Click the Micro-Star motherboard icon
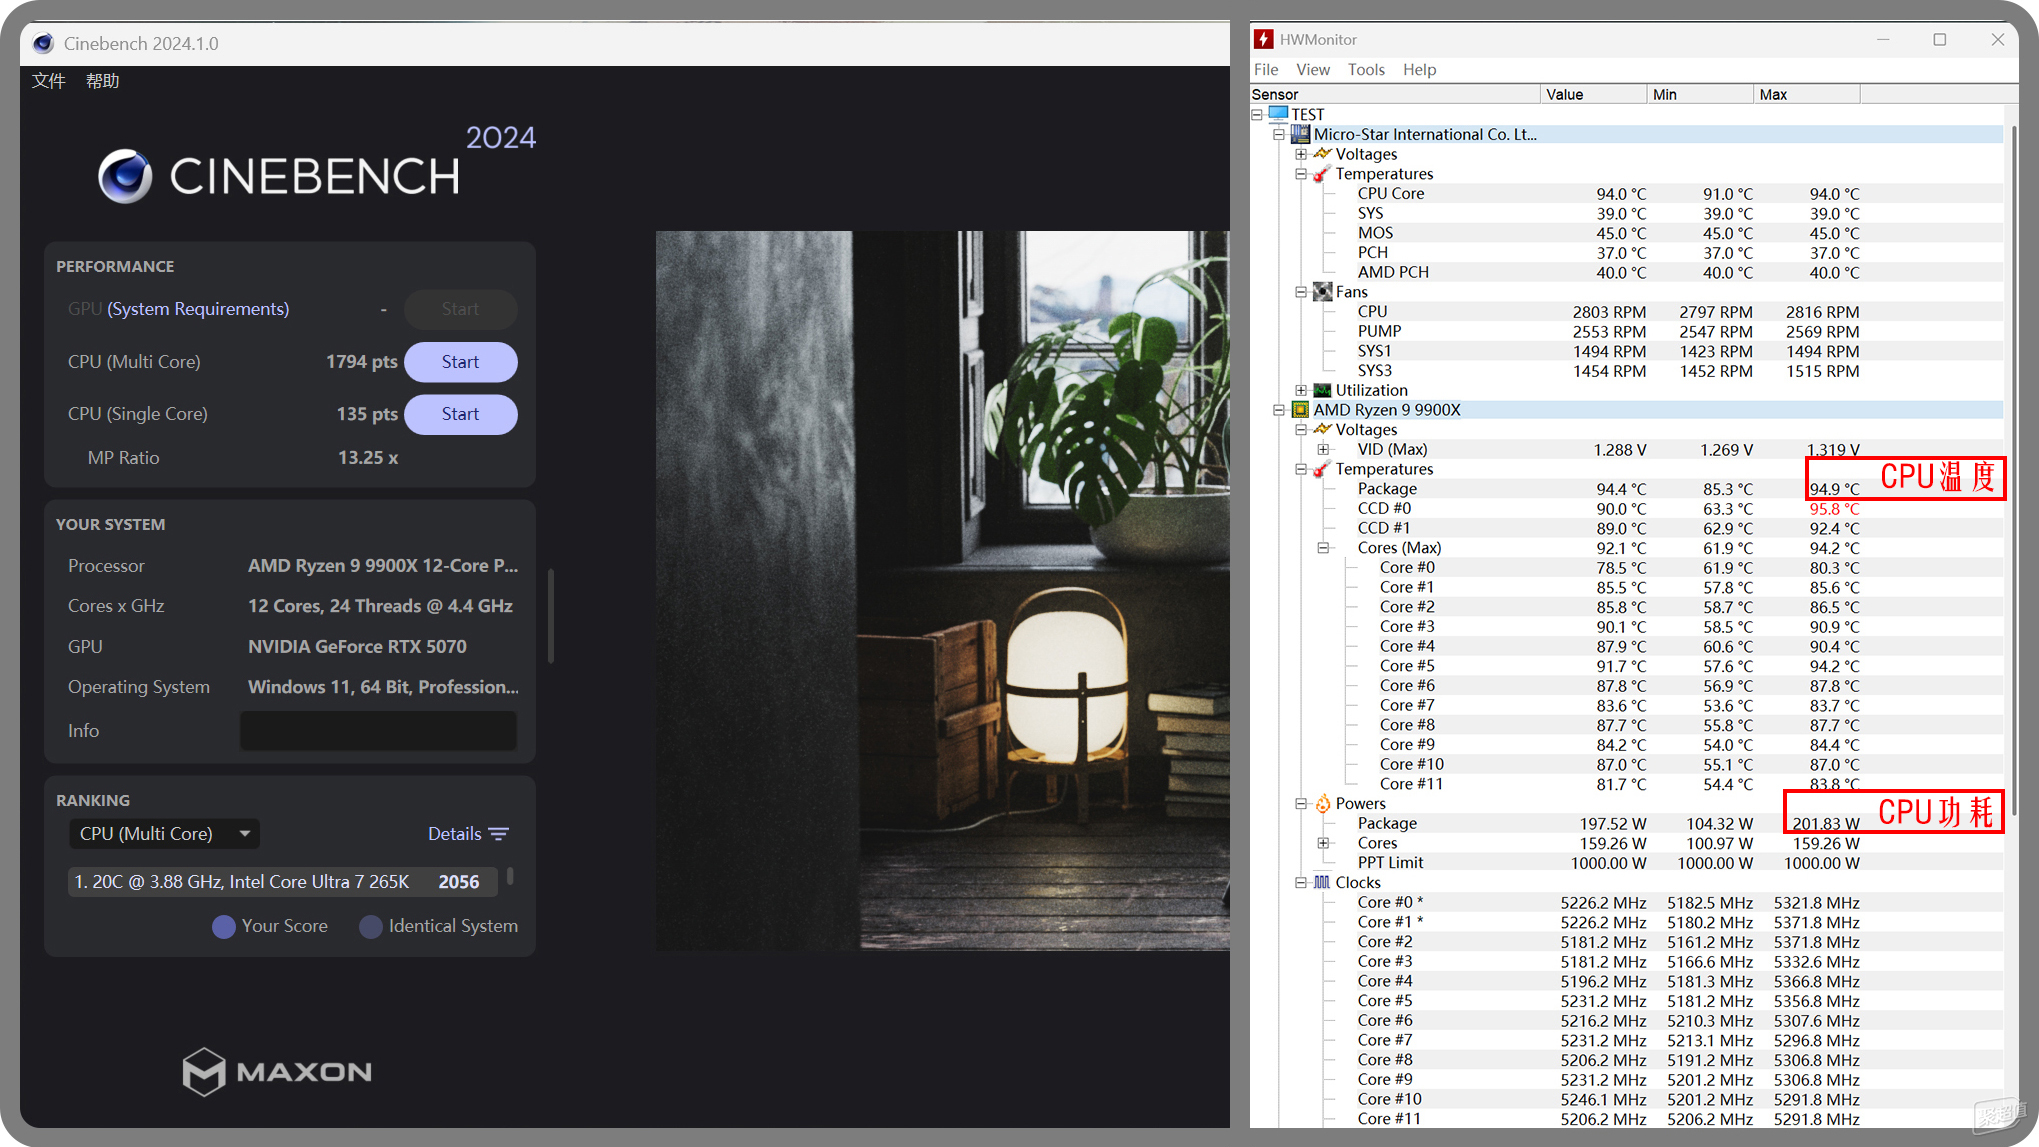 (1300, 134)
